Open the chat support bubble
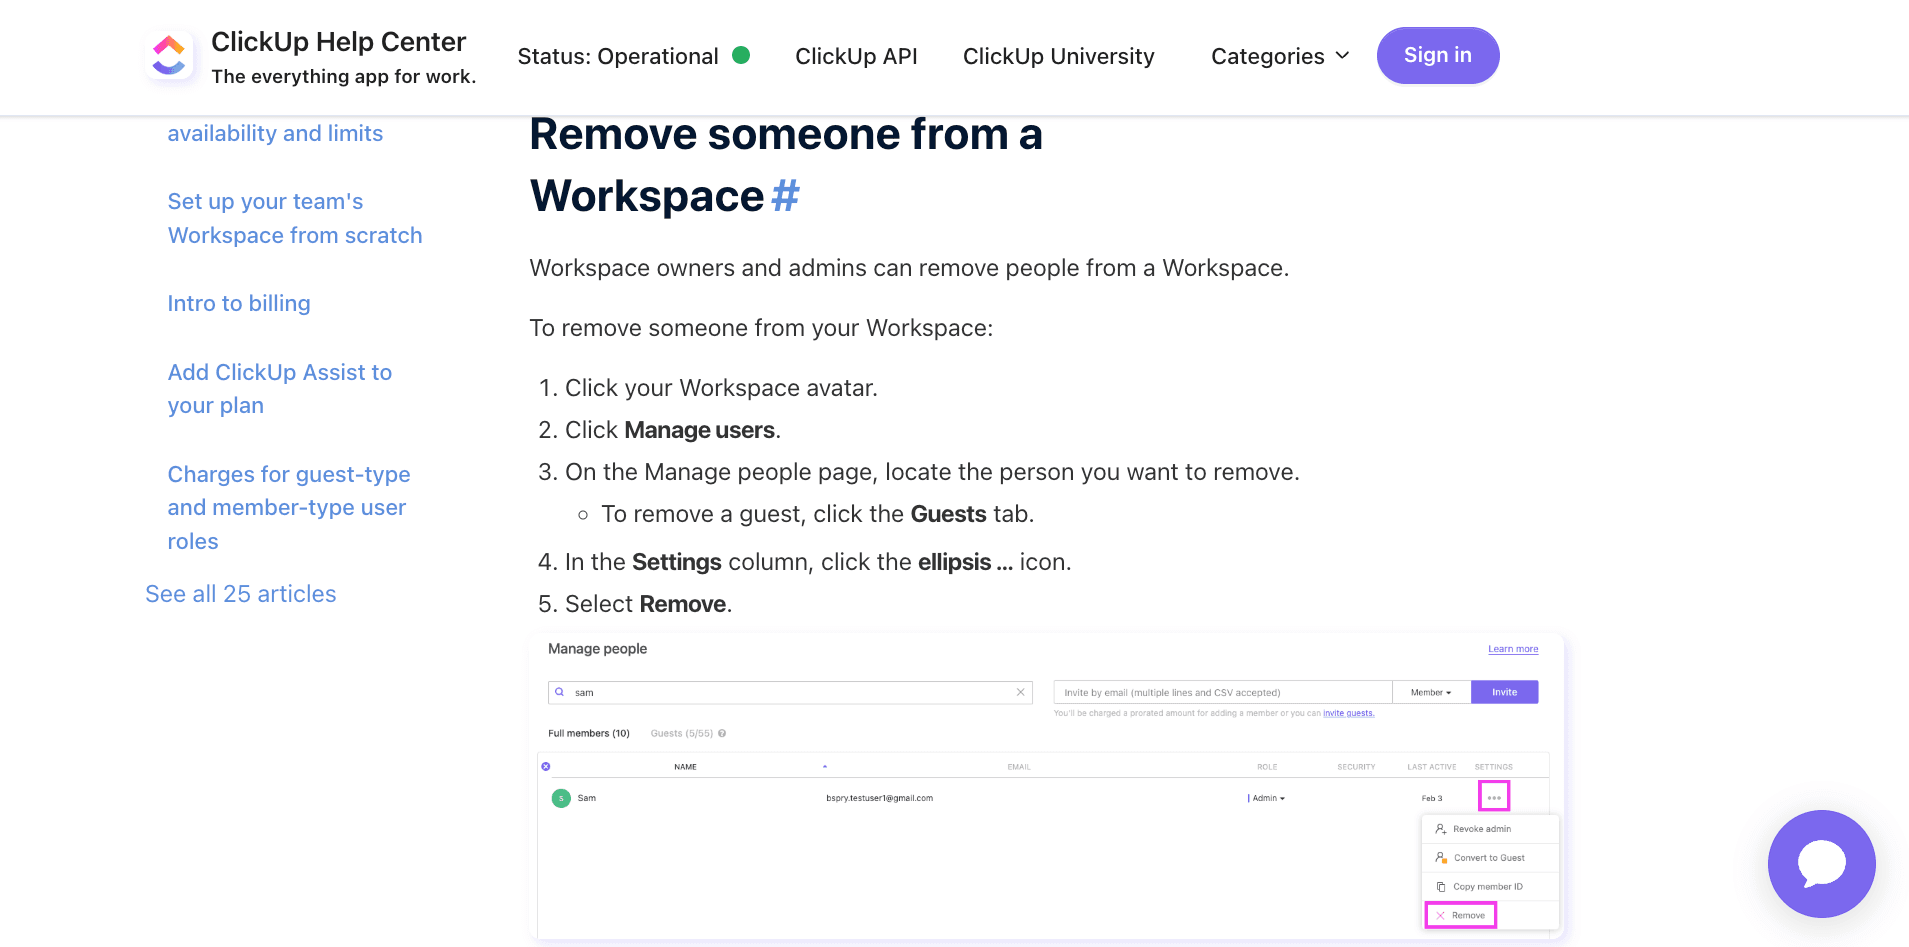 (x=1820, y=863)
